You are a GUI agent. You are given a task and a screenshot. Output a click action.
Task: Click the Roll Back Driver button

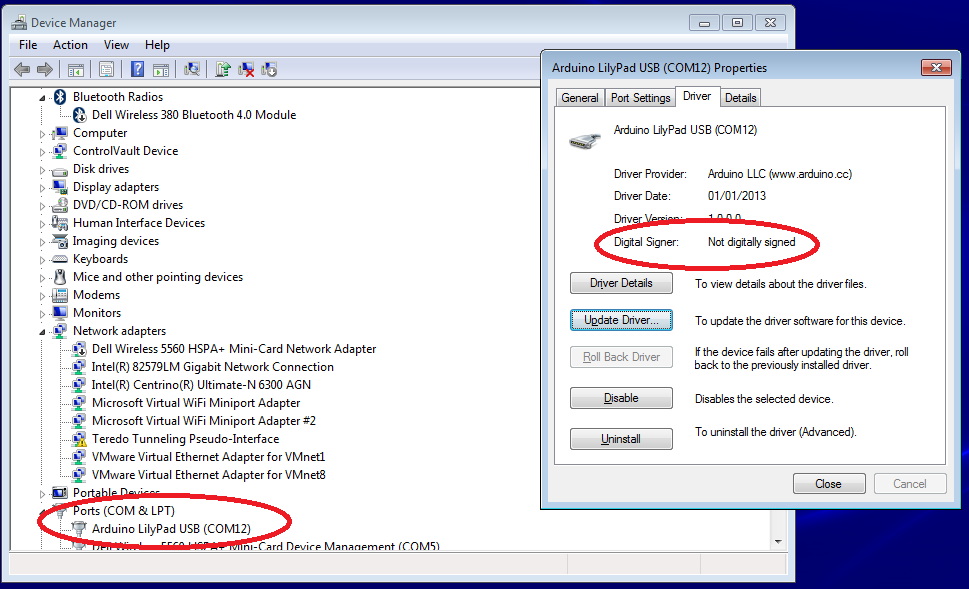621,357
